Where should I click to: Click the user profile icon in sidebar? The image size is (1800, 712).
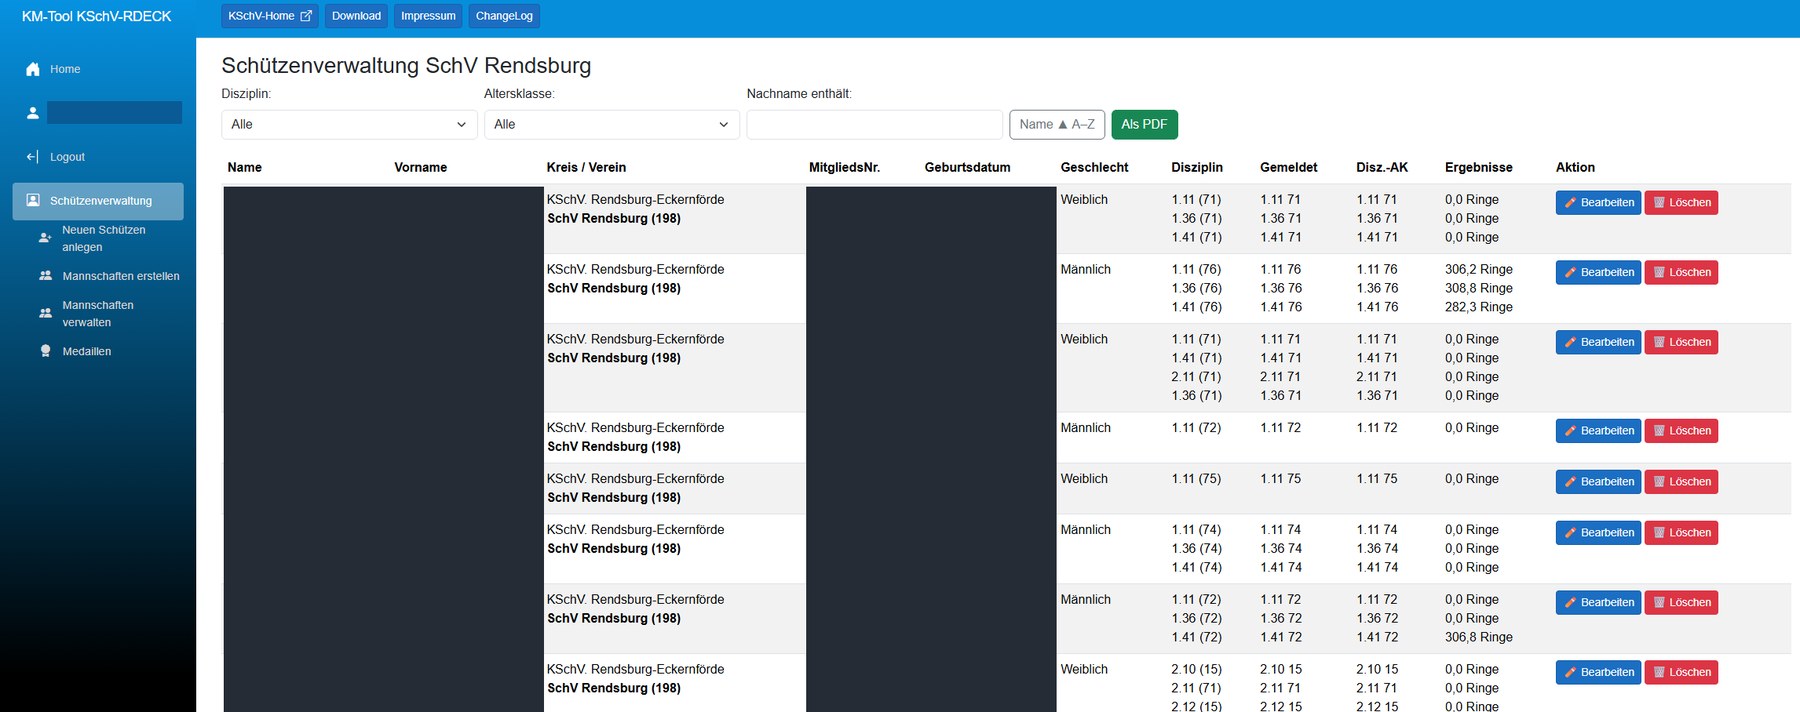pos(33,113)
